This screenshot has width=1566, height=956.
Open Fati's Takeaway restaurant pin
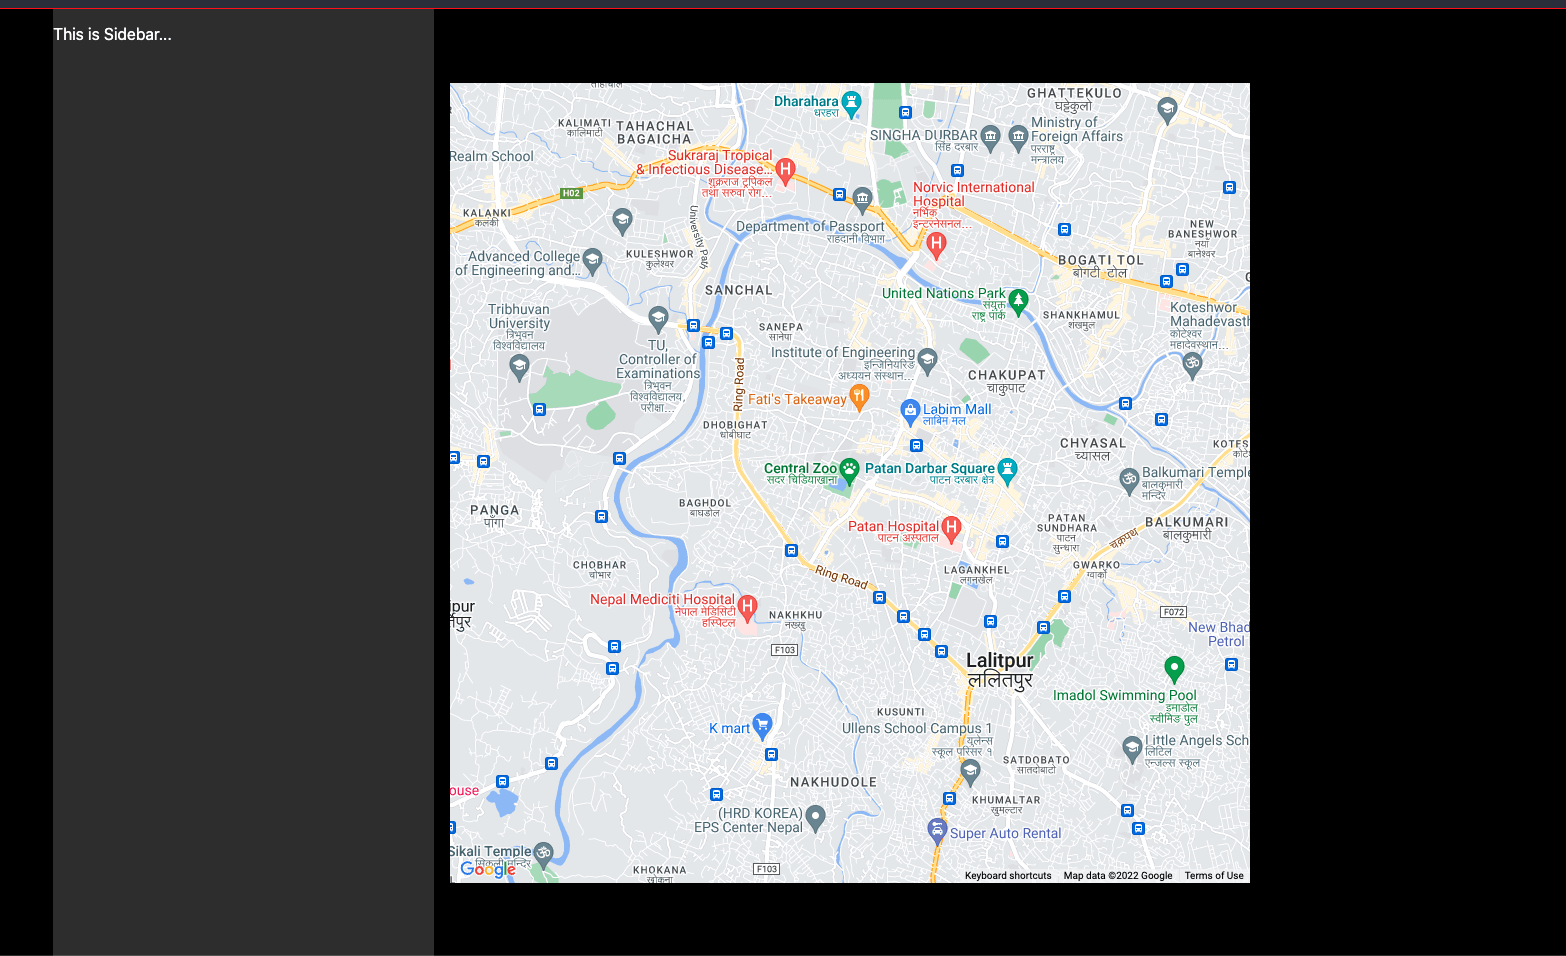pos(858,396)
